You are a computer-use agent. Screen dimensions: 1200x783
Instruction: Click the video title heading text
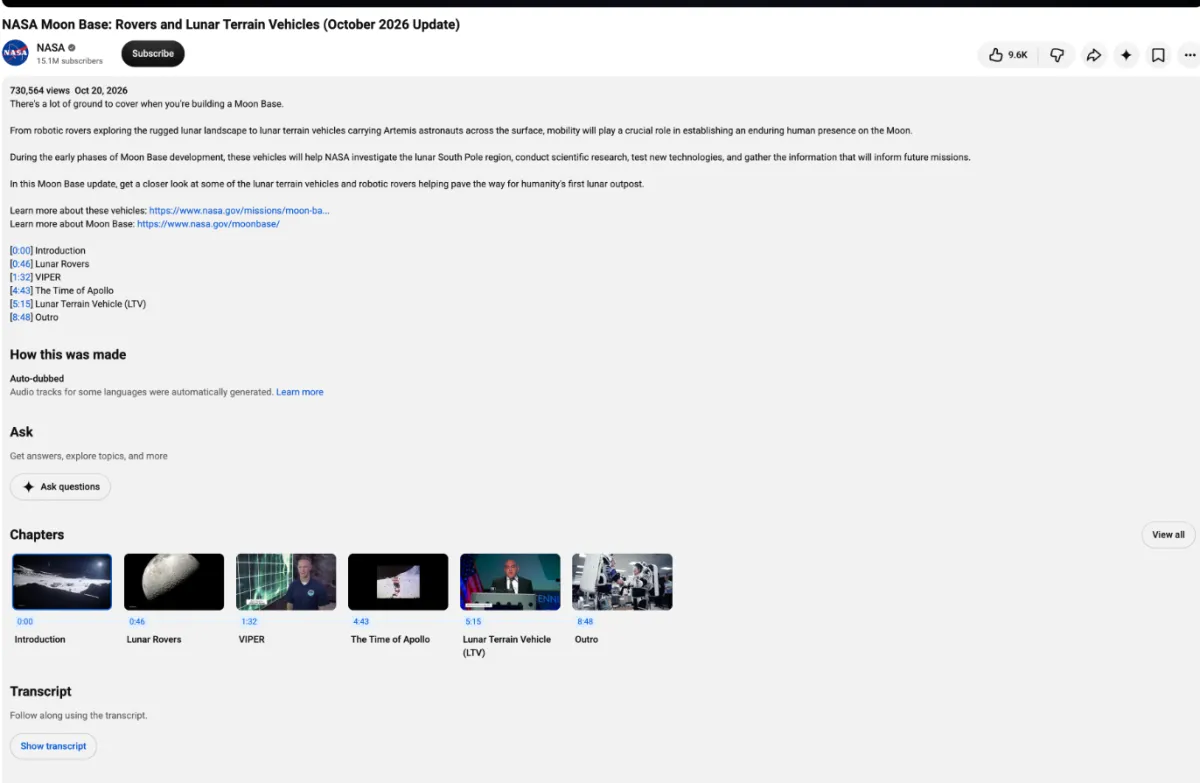point(231,25)
